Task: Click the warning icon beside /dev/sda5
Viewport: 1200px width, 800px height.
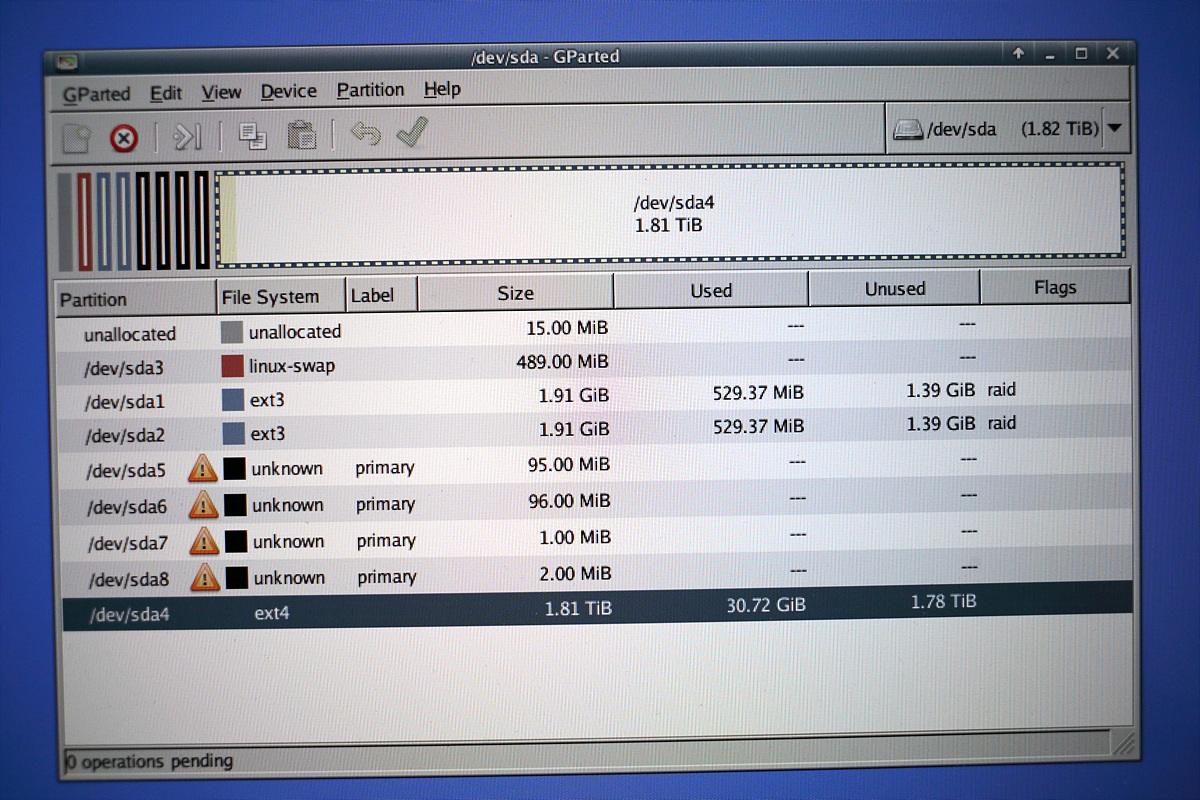Action: pos(203,468)
